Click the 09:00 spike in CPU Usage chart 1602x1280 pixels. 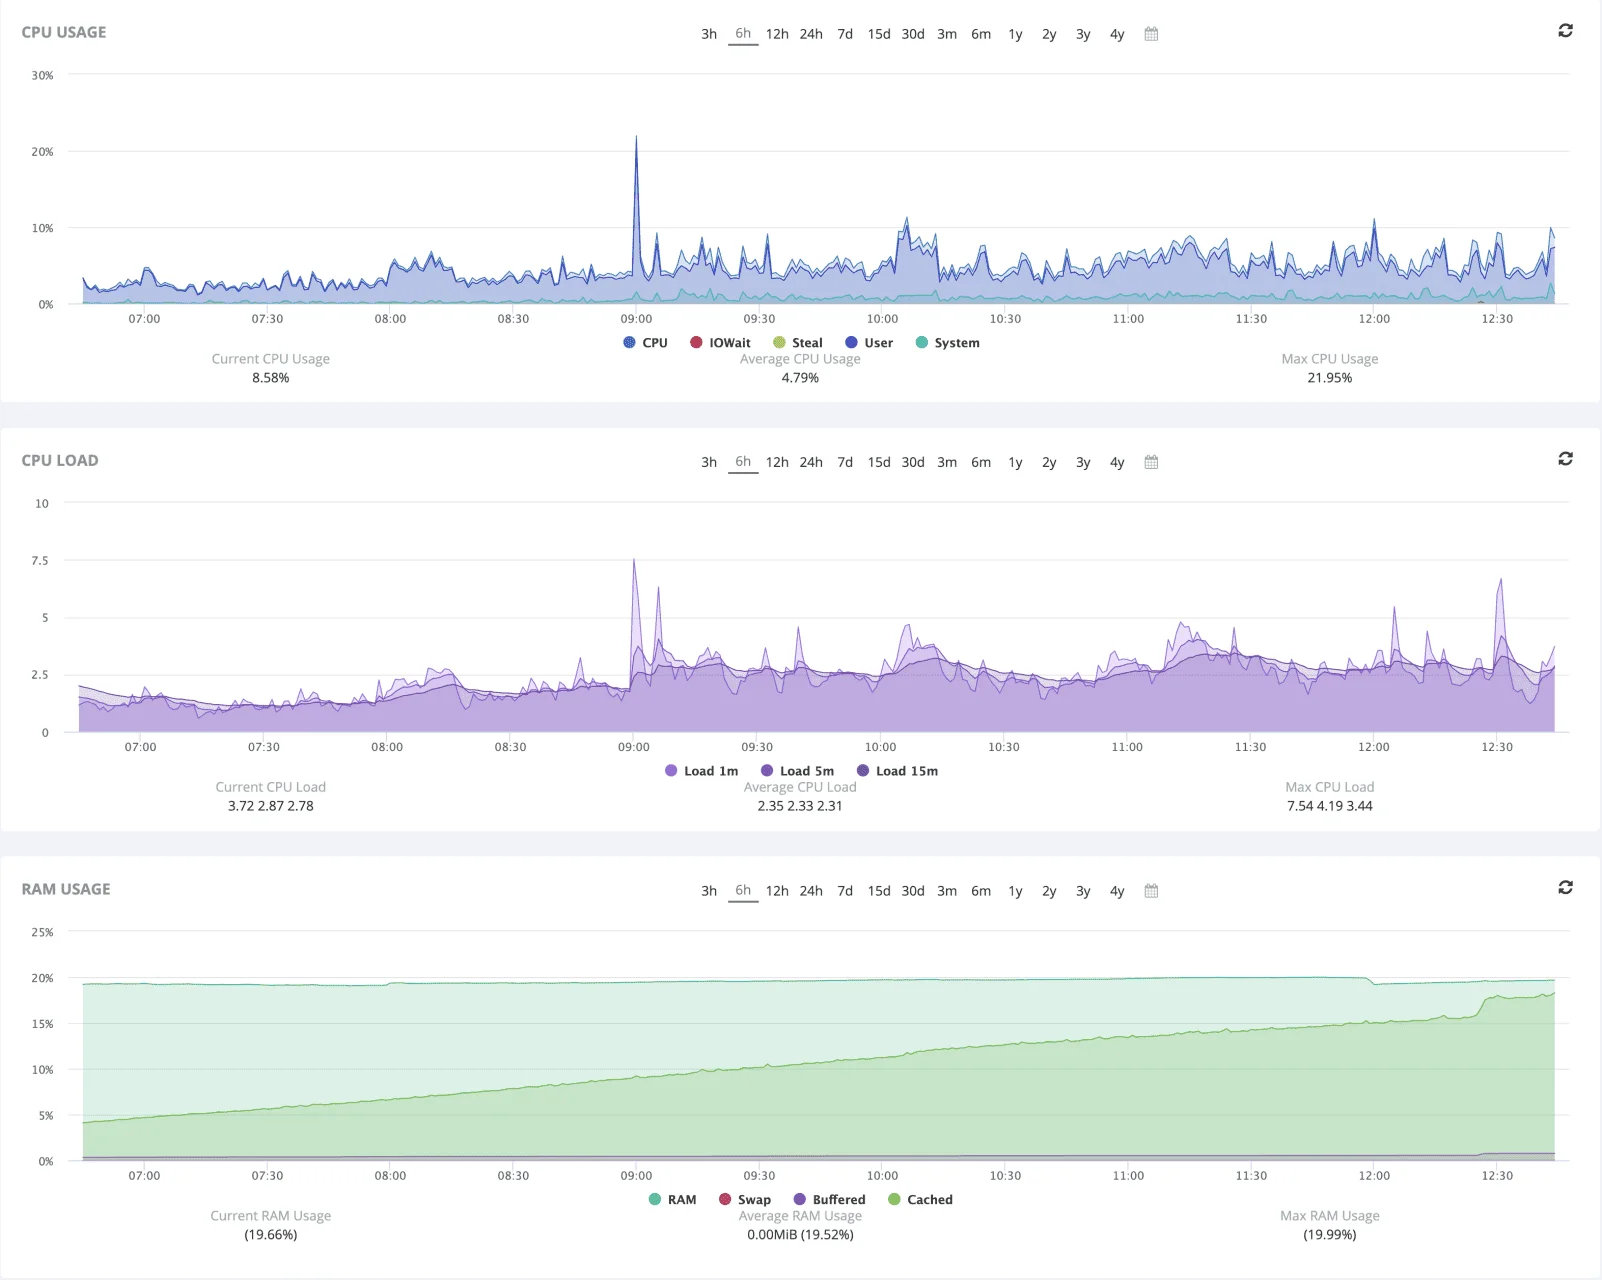tap(636, 137)
